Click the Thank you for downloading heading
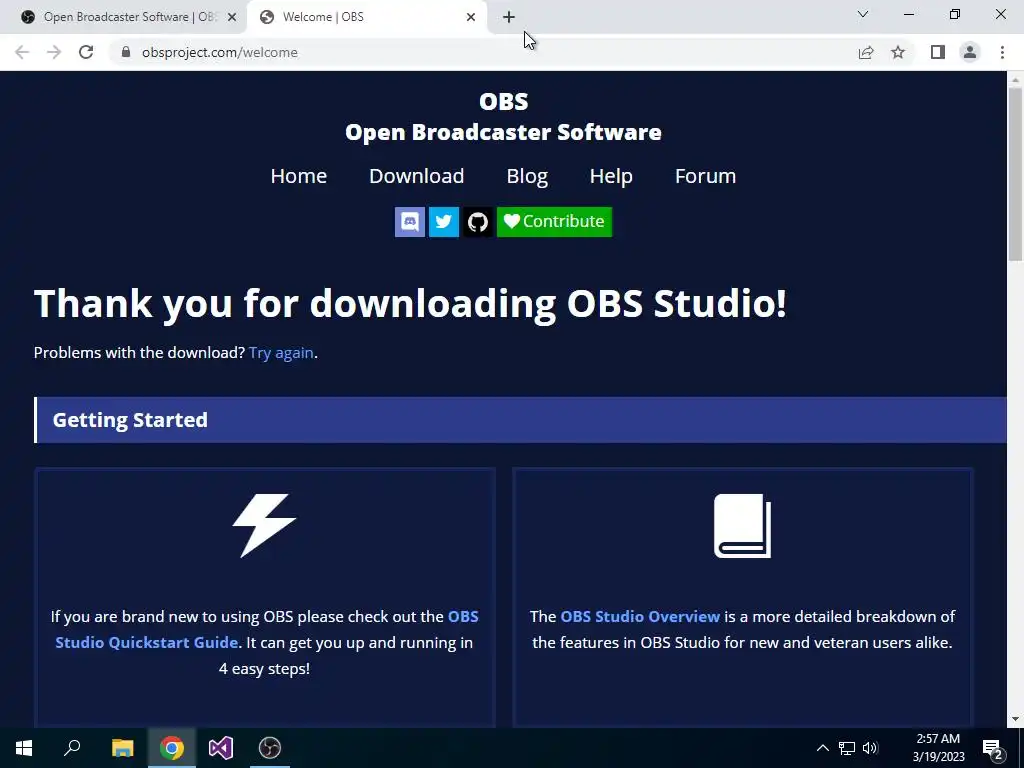Viewport: 1024px width, 768px height. [410, 304]
